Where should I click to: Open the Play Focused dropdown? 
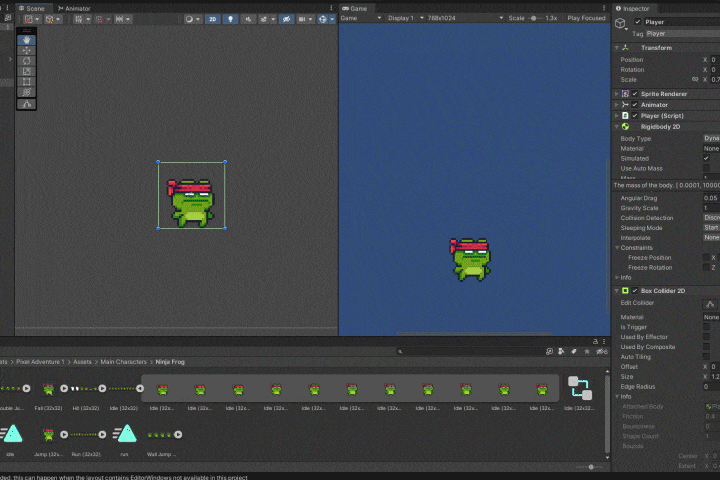[586, 18]
